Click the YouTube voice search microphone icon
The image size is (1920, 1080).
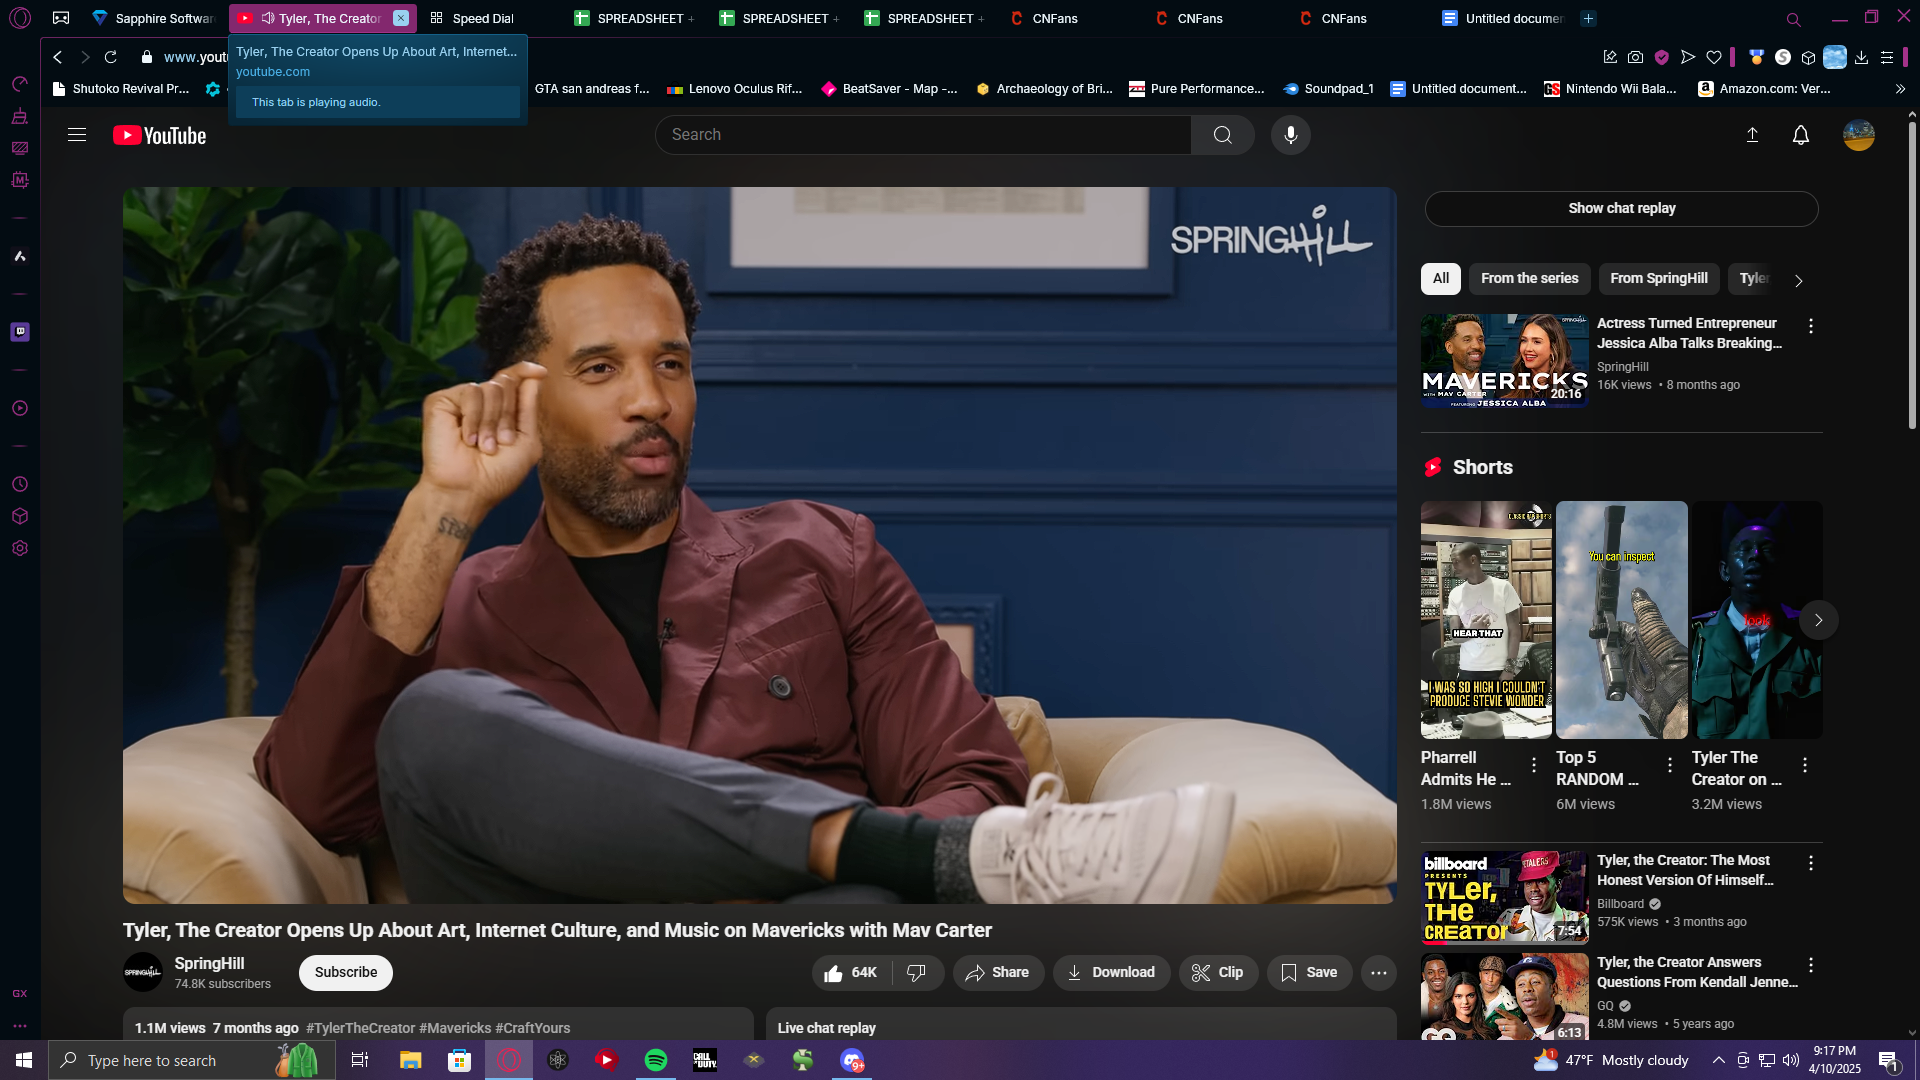click(1290, 135)
